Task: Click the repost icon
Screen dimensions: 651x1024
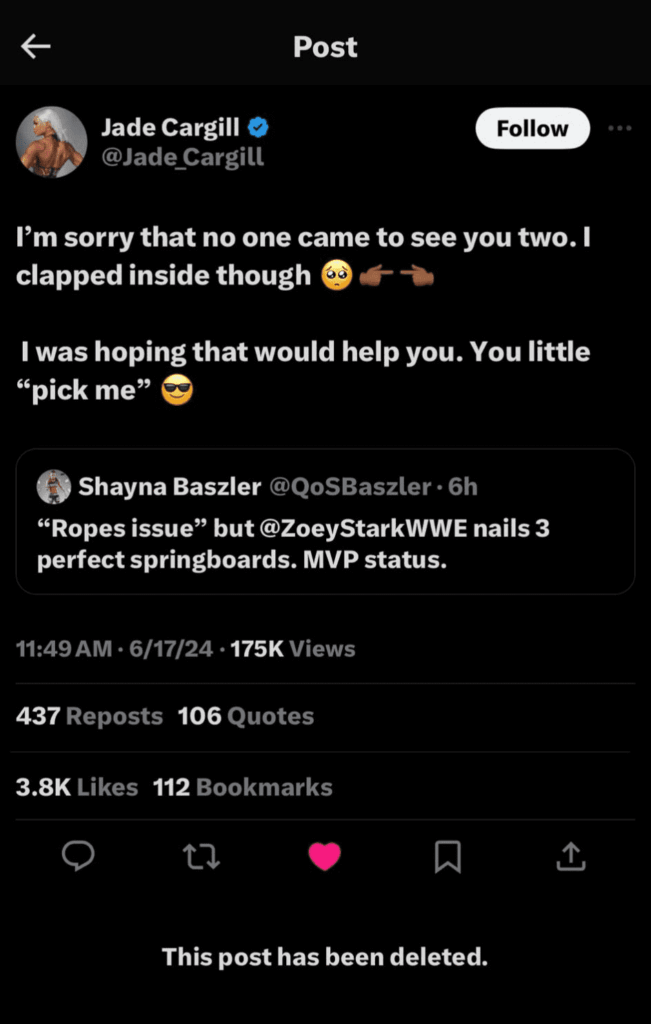Action: (202, 856)
